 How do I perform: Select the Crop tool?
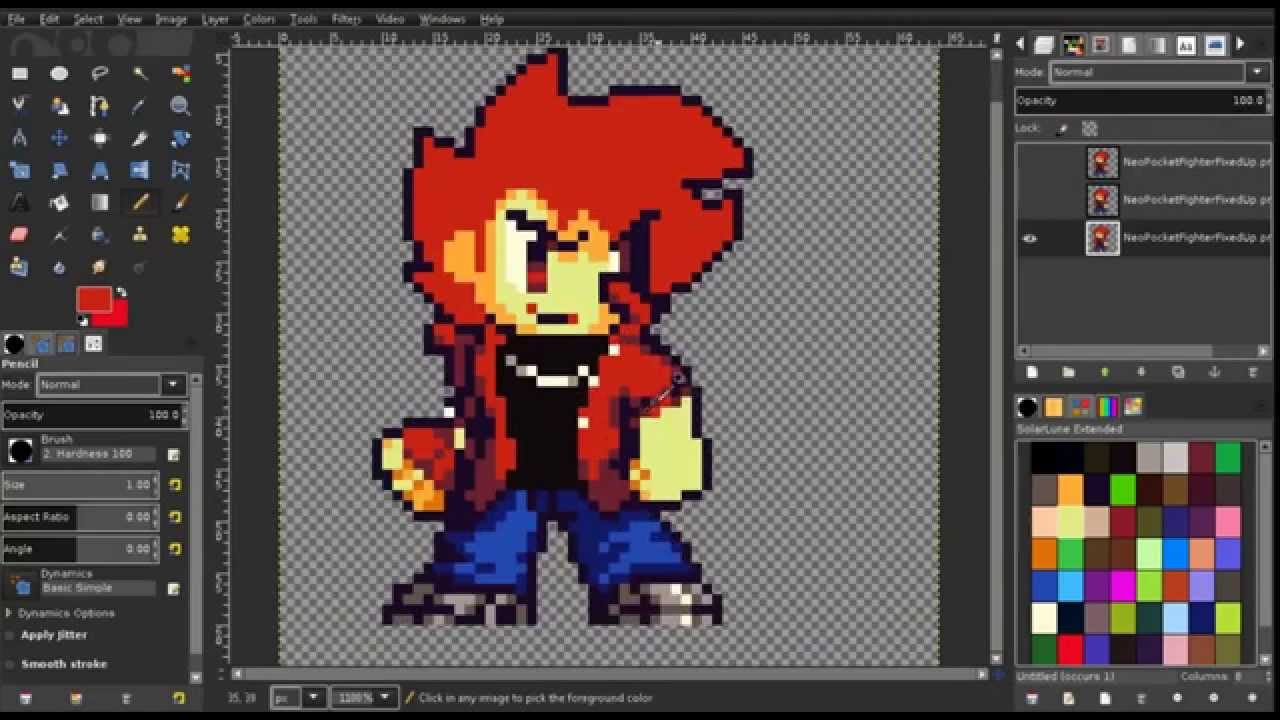click(140, 138)
